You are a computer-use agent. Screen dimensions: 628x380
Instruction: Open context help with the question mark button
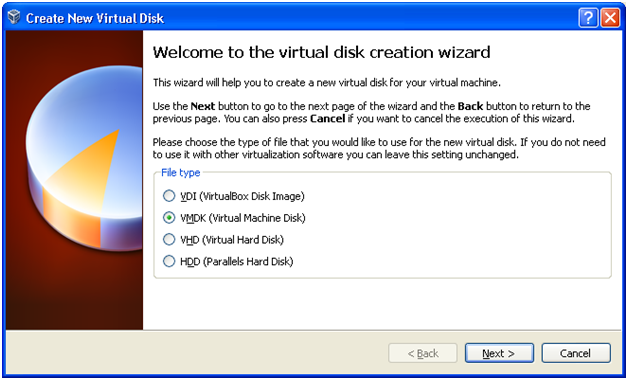click(x=588, y=18)
